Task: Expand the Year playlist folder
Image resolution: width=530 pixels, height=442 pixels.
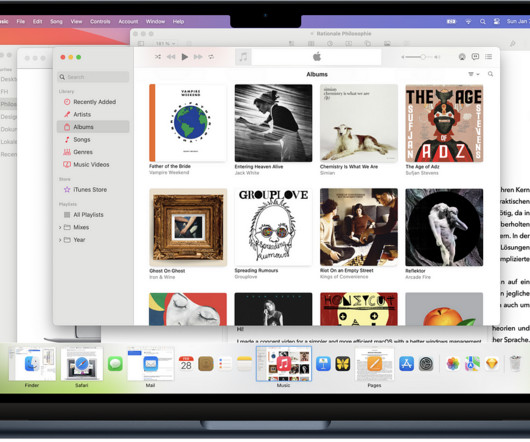Action: pyautogui.click(x=60, y=240)
